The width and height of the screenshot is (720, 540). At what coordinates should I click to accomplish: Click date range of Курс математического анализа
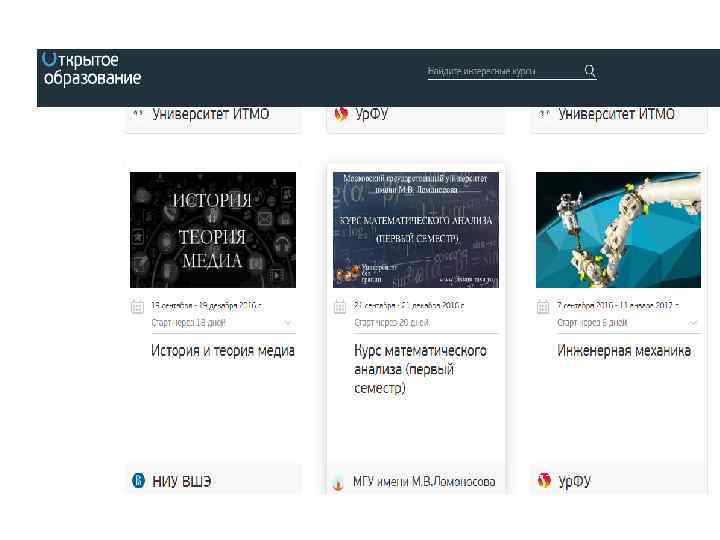[x=409, y=305]
